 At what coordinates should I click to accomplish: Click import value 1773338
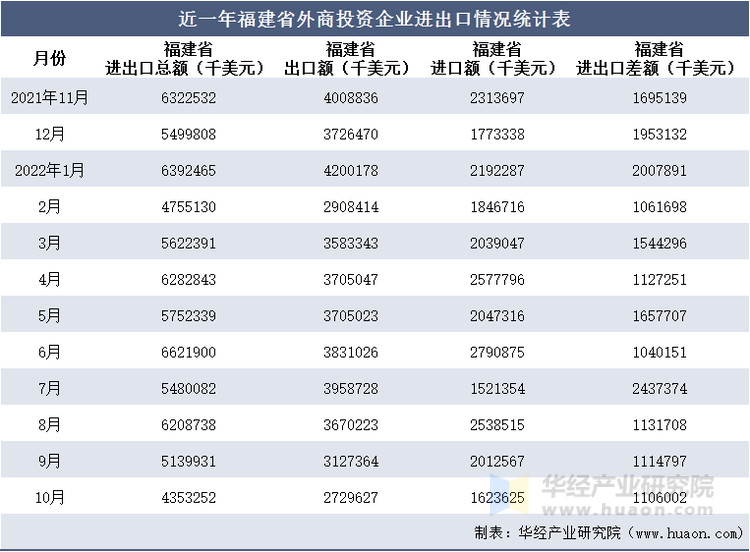click(x=497, y=134)
